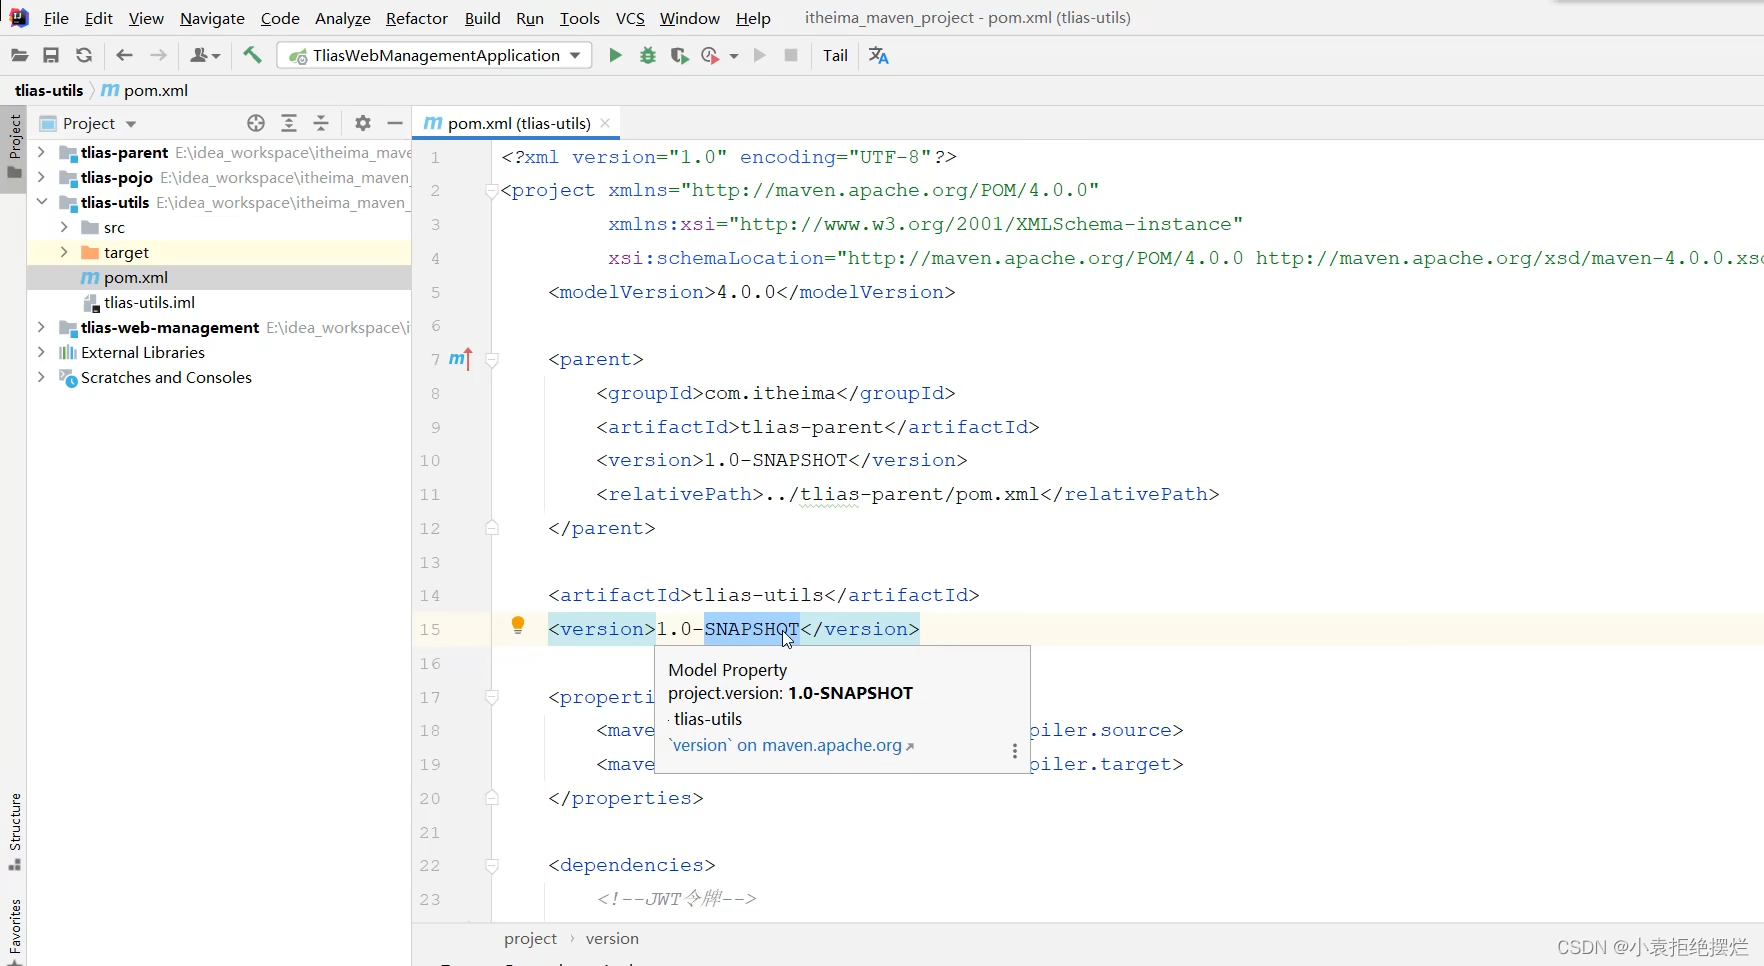Click the parent POM gutter icon on line 7
Screen dimensions: 1764x966
click(460, 358)
